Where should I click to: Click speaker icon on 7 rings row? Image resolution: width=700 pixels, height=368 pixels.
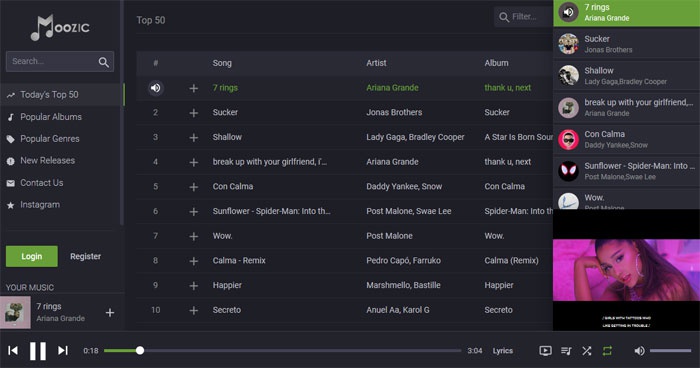point(155,88)
